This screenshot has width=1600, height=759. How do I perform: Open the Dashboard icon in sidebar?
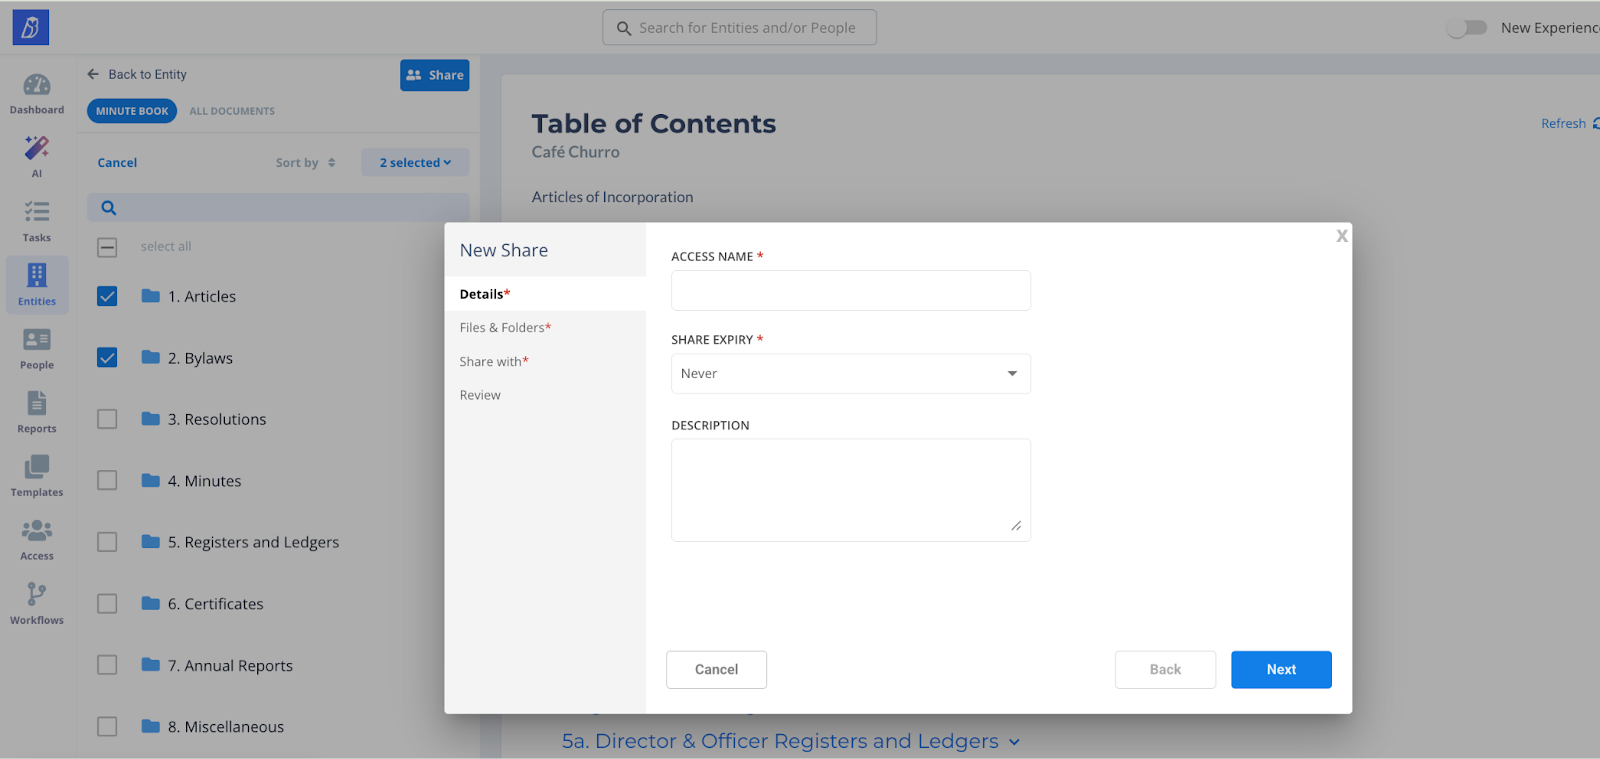(37, 87)
